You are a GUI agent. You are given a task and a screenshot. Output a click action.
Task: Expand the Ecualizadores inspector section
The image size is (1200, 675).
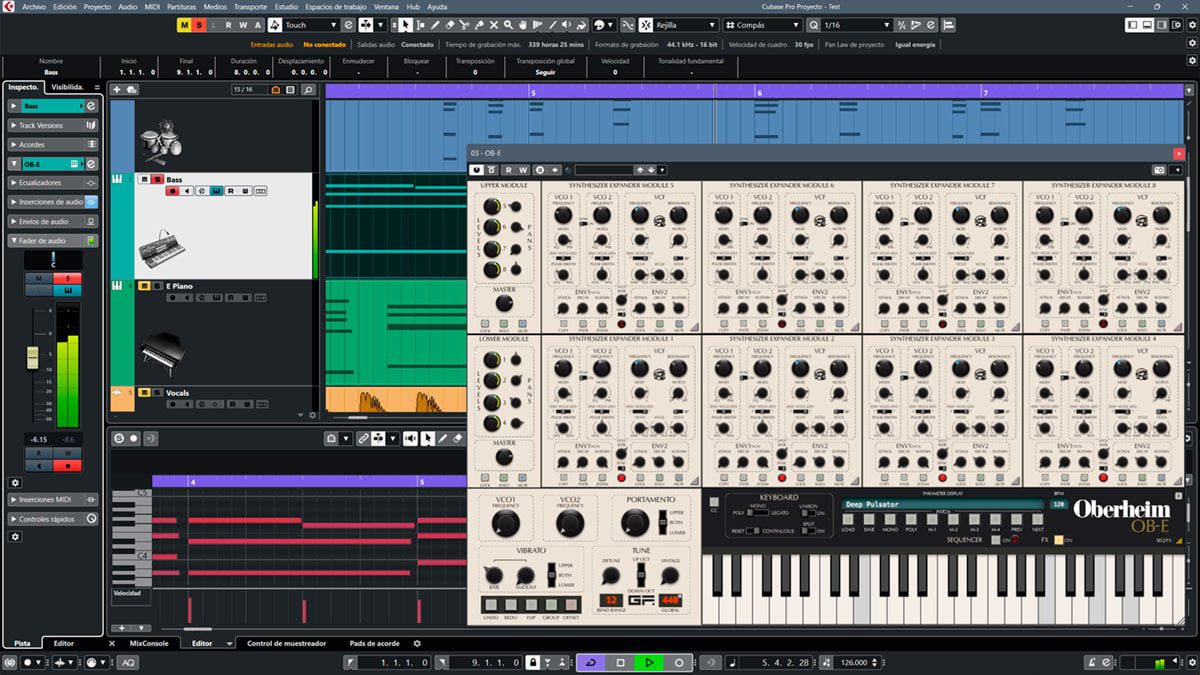point(53,183)
